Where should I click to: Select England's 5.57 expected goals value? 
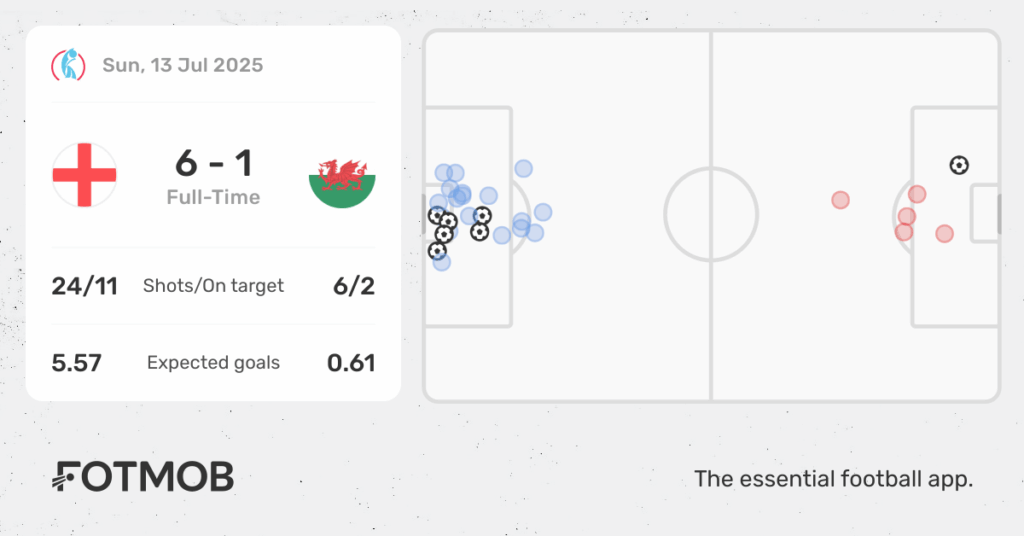click(76, 363)
